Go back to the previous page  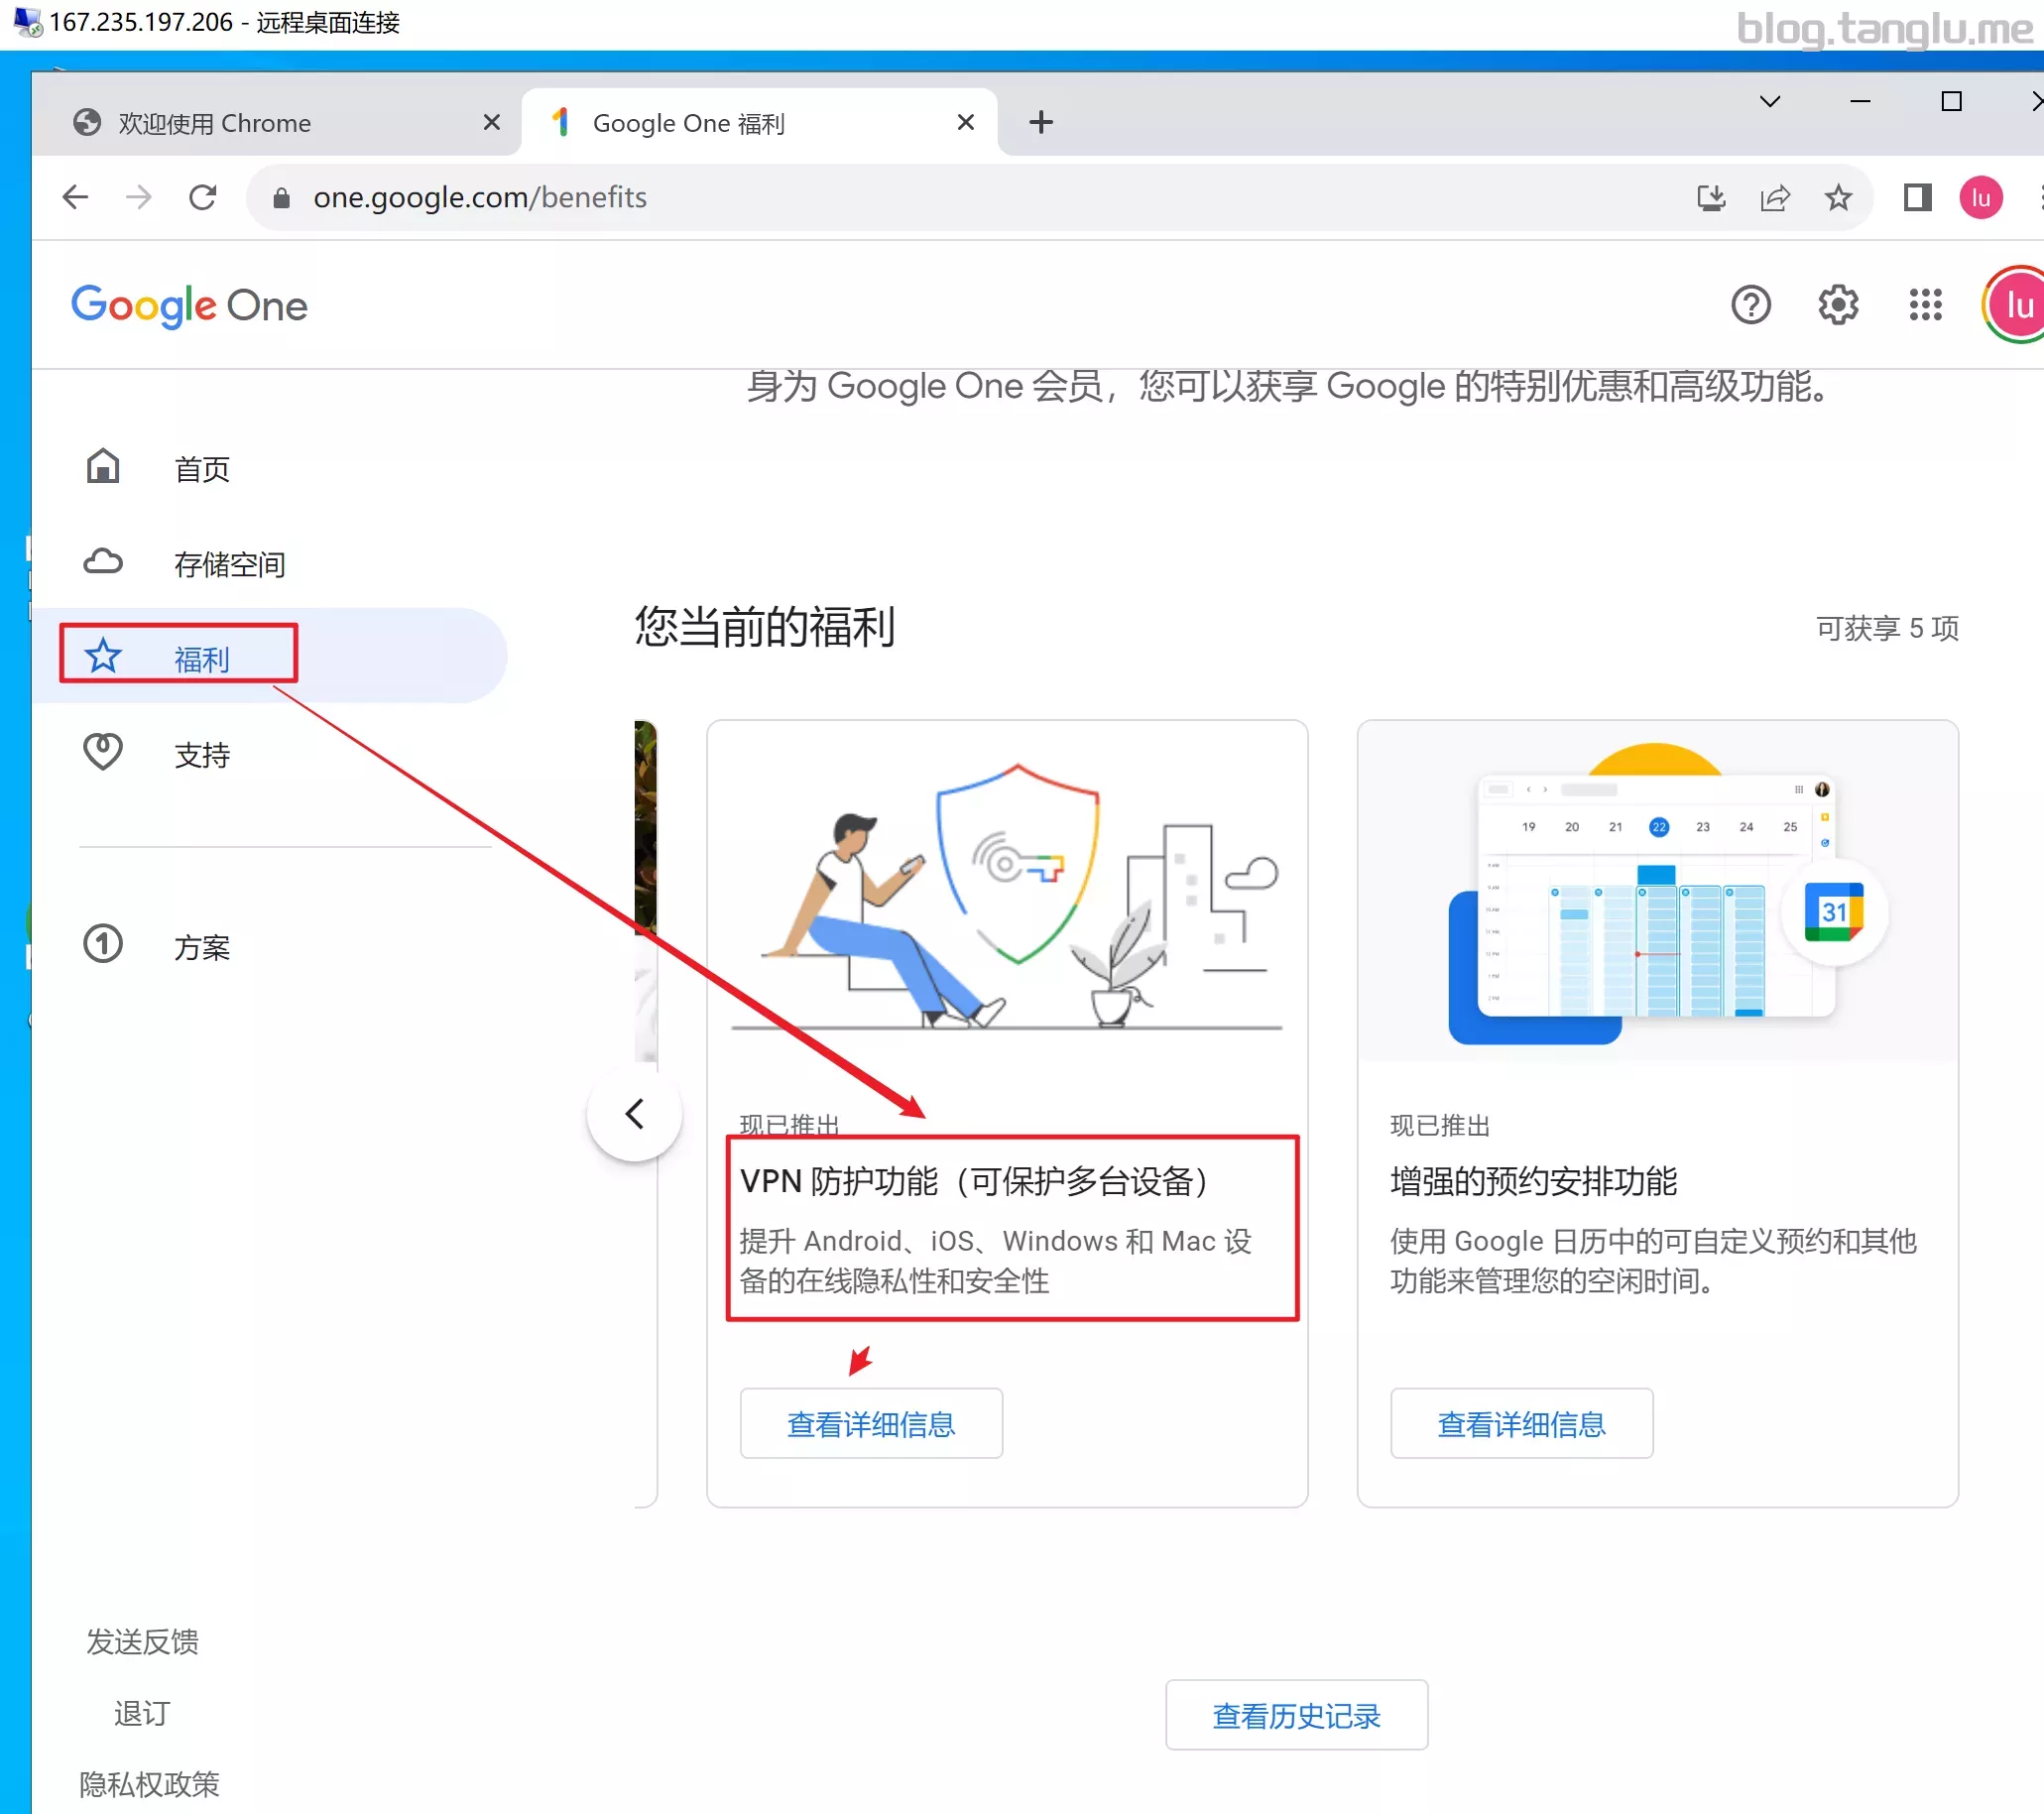pos(75,198)
